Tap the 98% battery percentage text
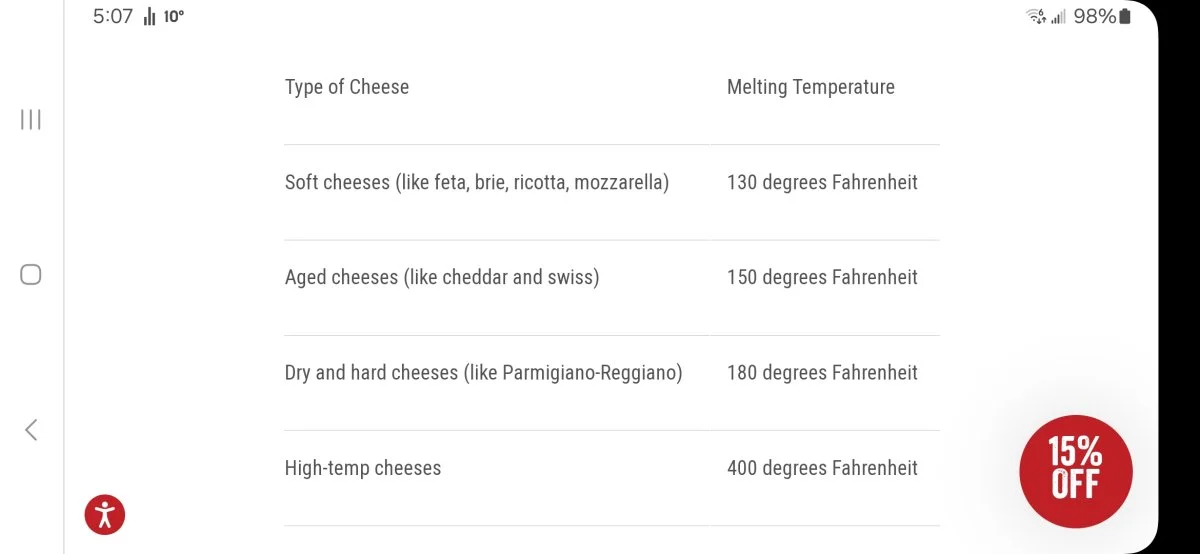Image resolution: width=1200 pixels, height=554 pixels. pos(1094,16)
